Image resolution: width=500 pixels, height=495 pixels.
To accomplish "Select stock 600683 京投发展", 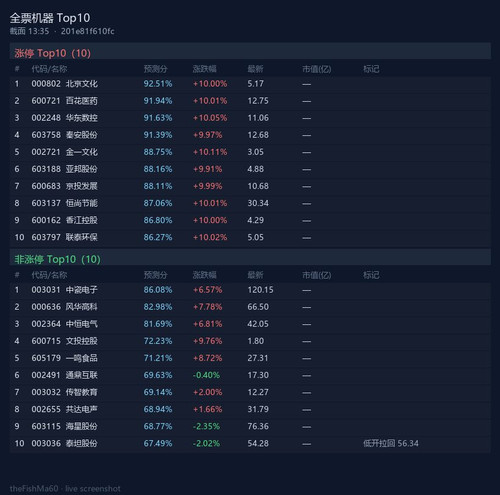I will click(x=64, y=186).
